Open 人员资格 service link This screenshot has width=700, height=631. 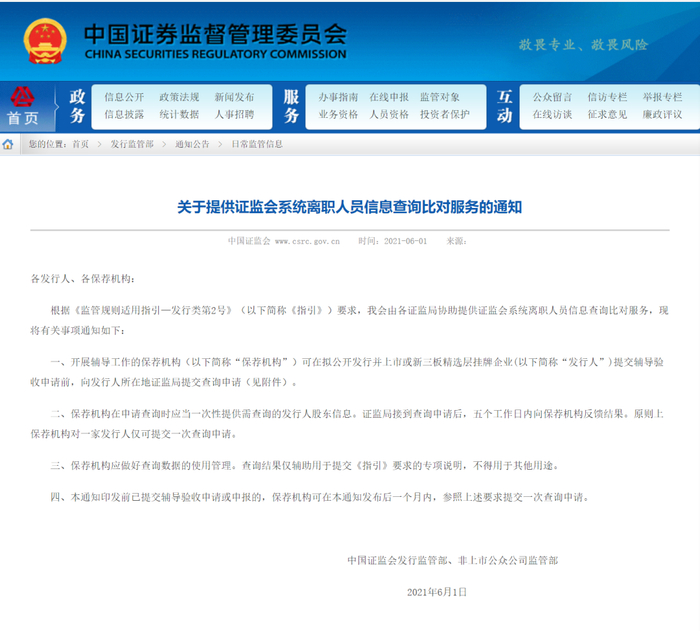(x=389, y=114)
